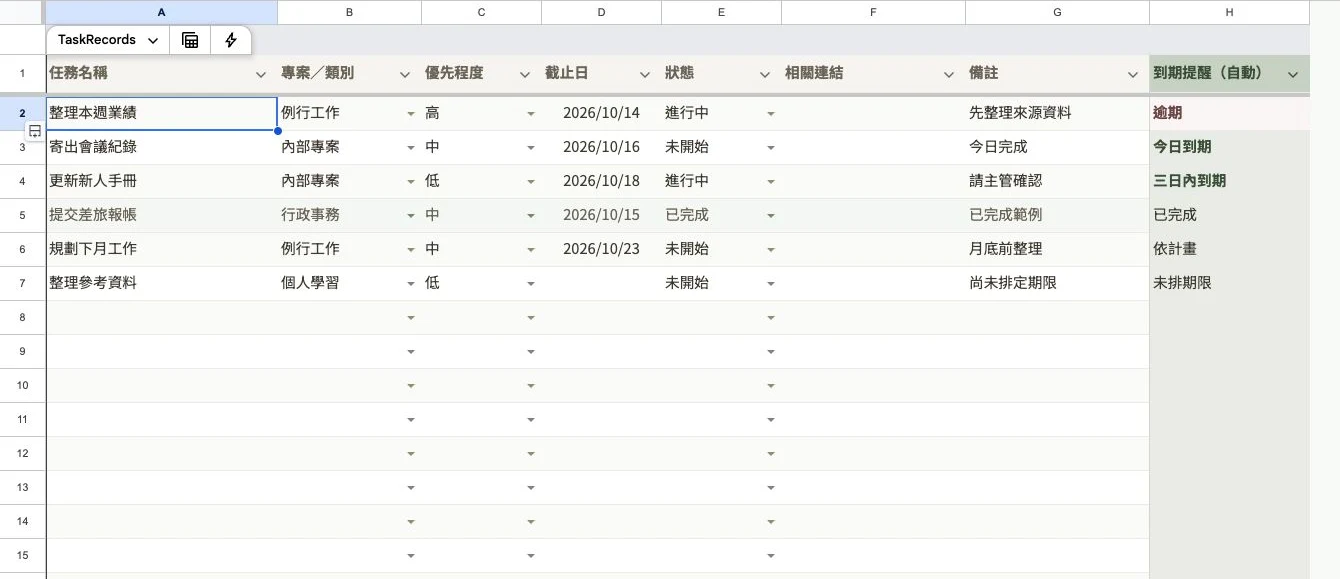Select the reminder cell 今日到期
Screen dimensions: 1340x579
1229,147
